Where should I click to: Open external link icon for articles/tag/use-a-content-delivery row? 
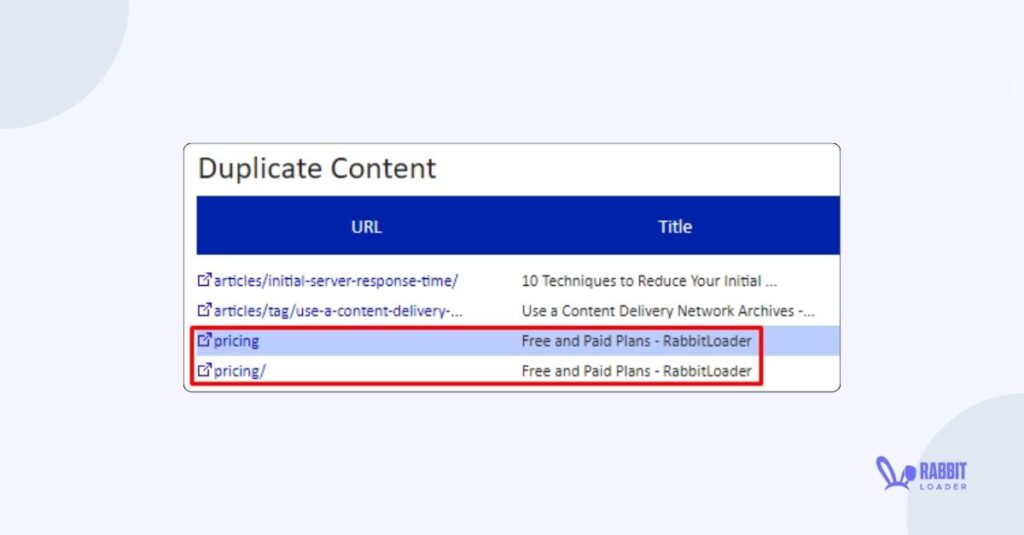click(x=204, y=310)
